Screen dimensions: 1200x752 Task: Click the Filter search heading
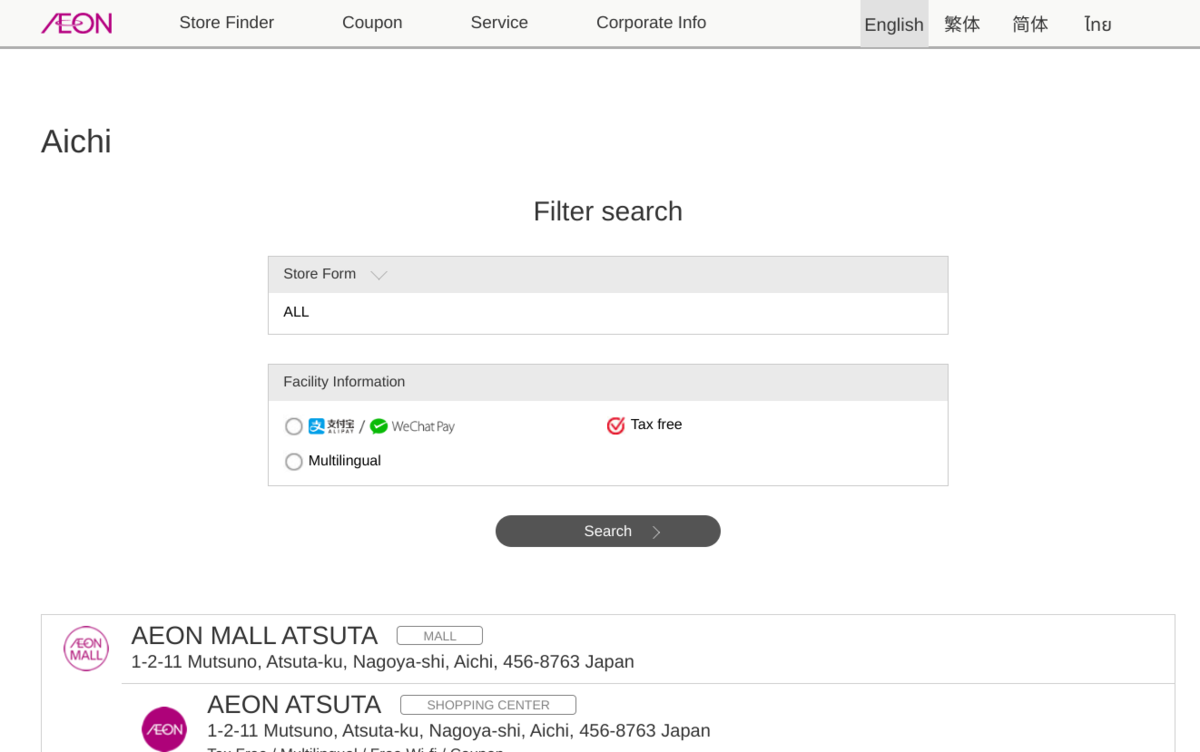[608, 211]
